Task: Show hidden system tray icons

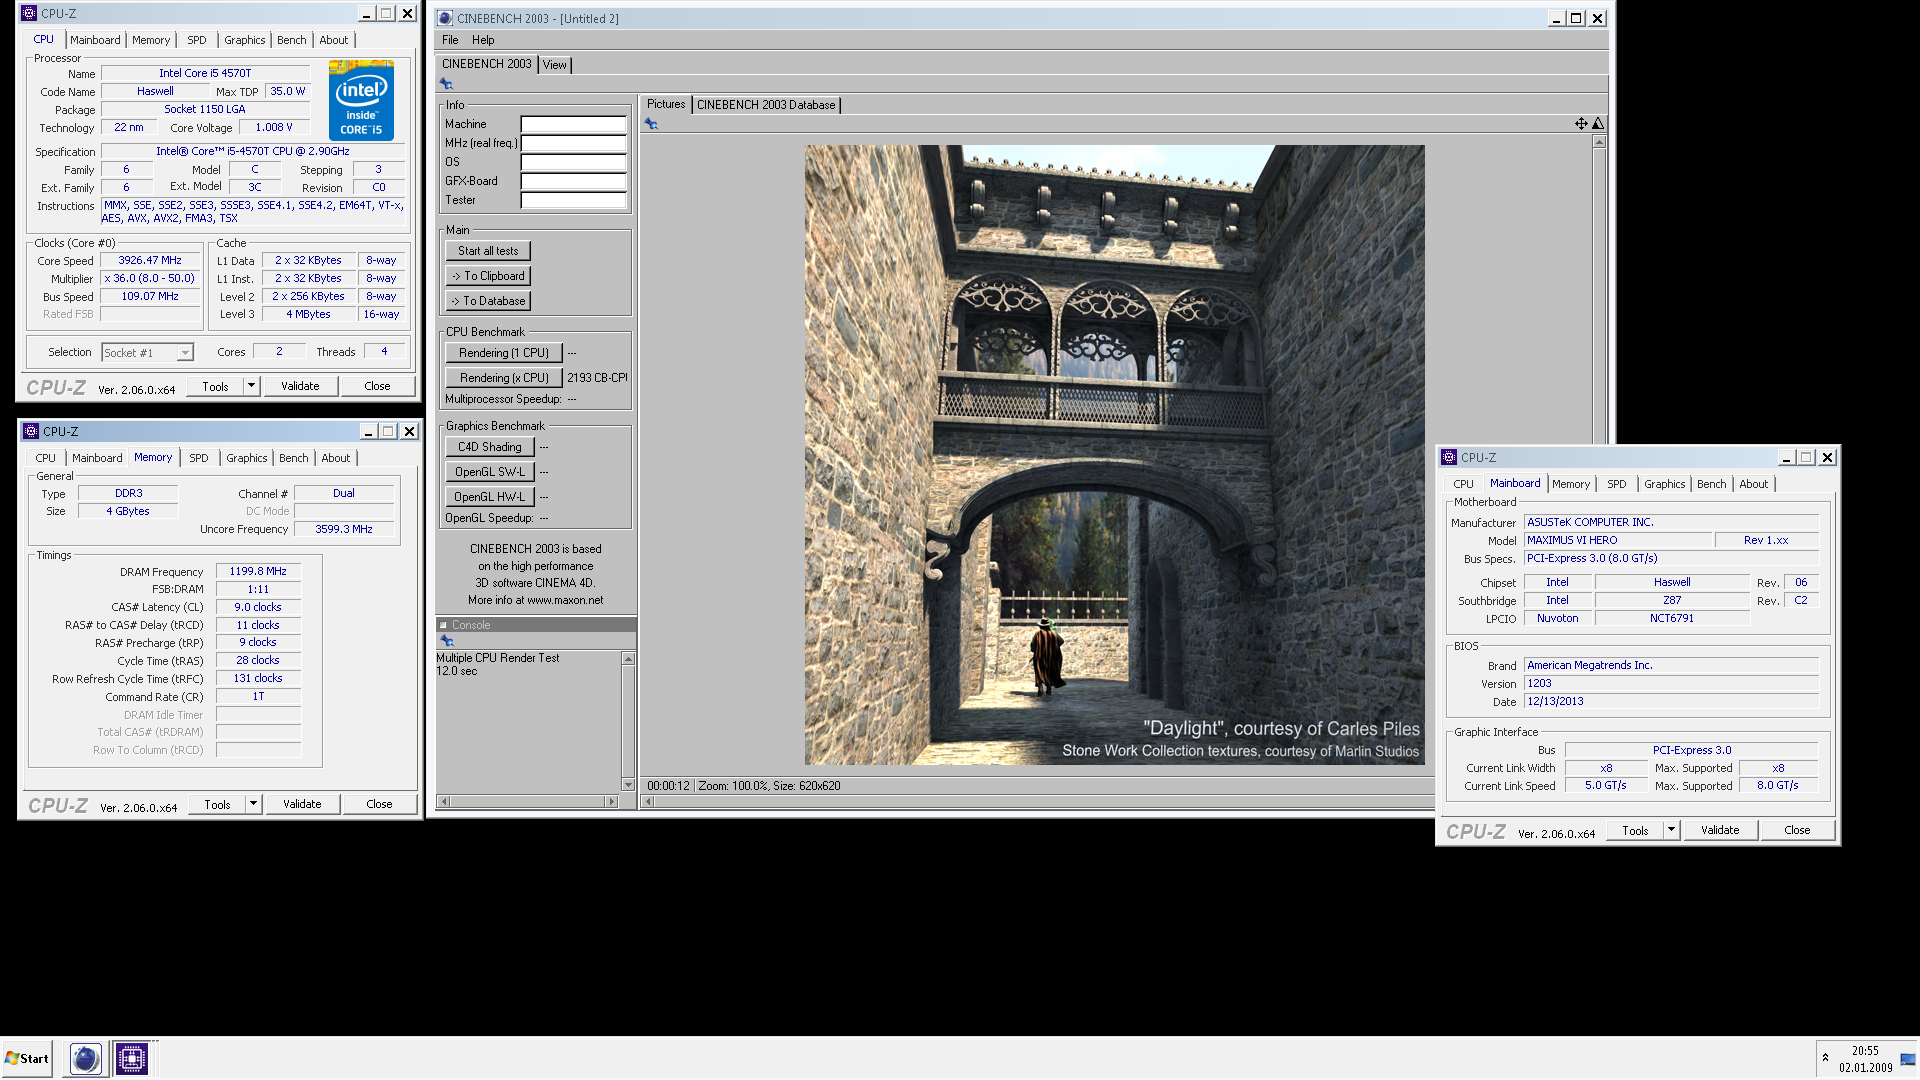Action: [x=1825, y=1058]
